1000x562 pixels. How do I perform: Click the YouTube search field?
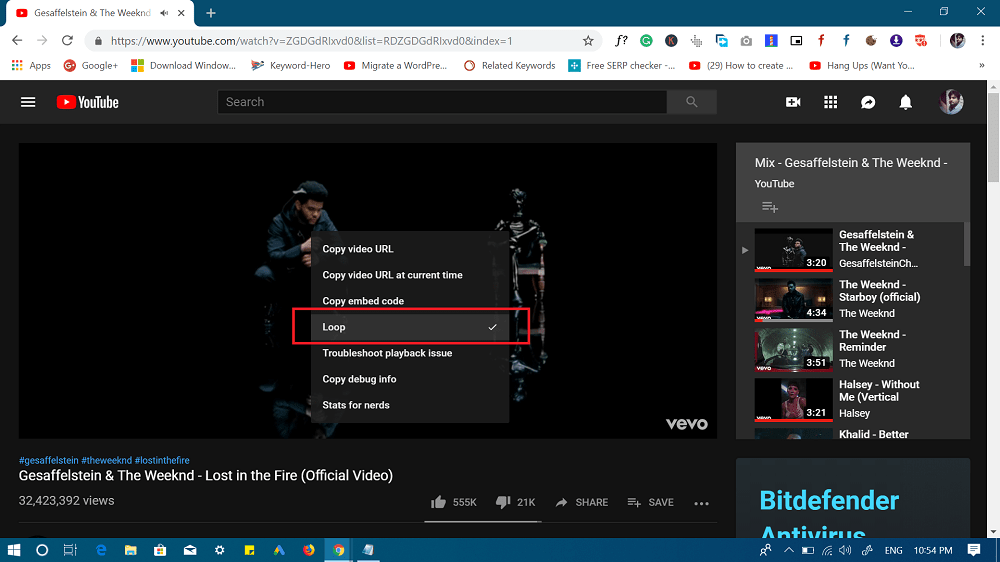pyautogui.click(x=442, y=102)
